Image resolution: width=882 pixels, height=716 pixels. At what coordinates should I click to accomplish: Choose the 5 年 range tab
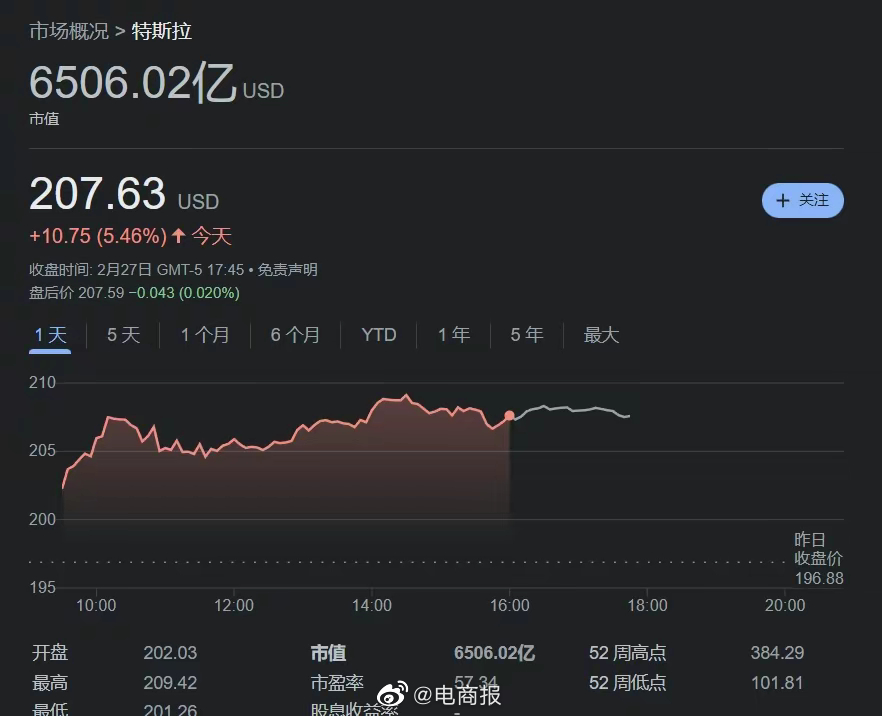tap(527, 335)
